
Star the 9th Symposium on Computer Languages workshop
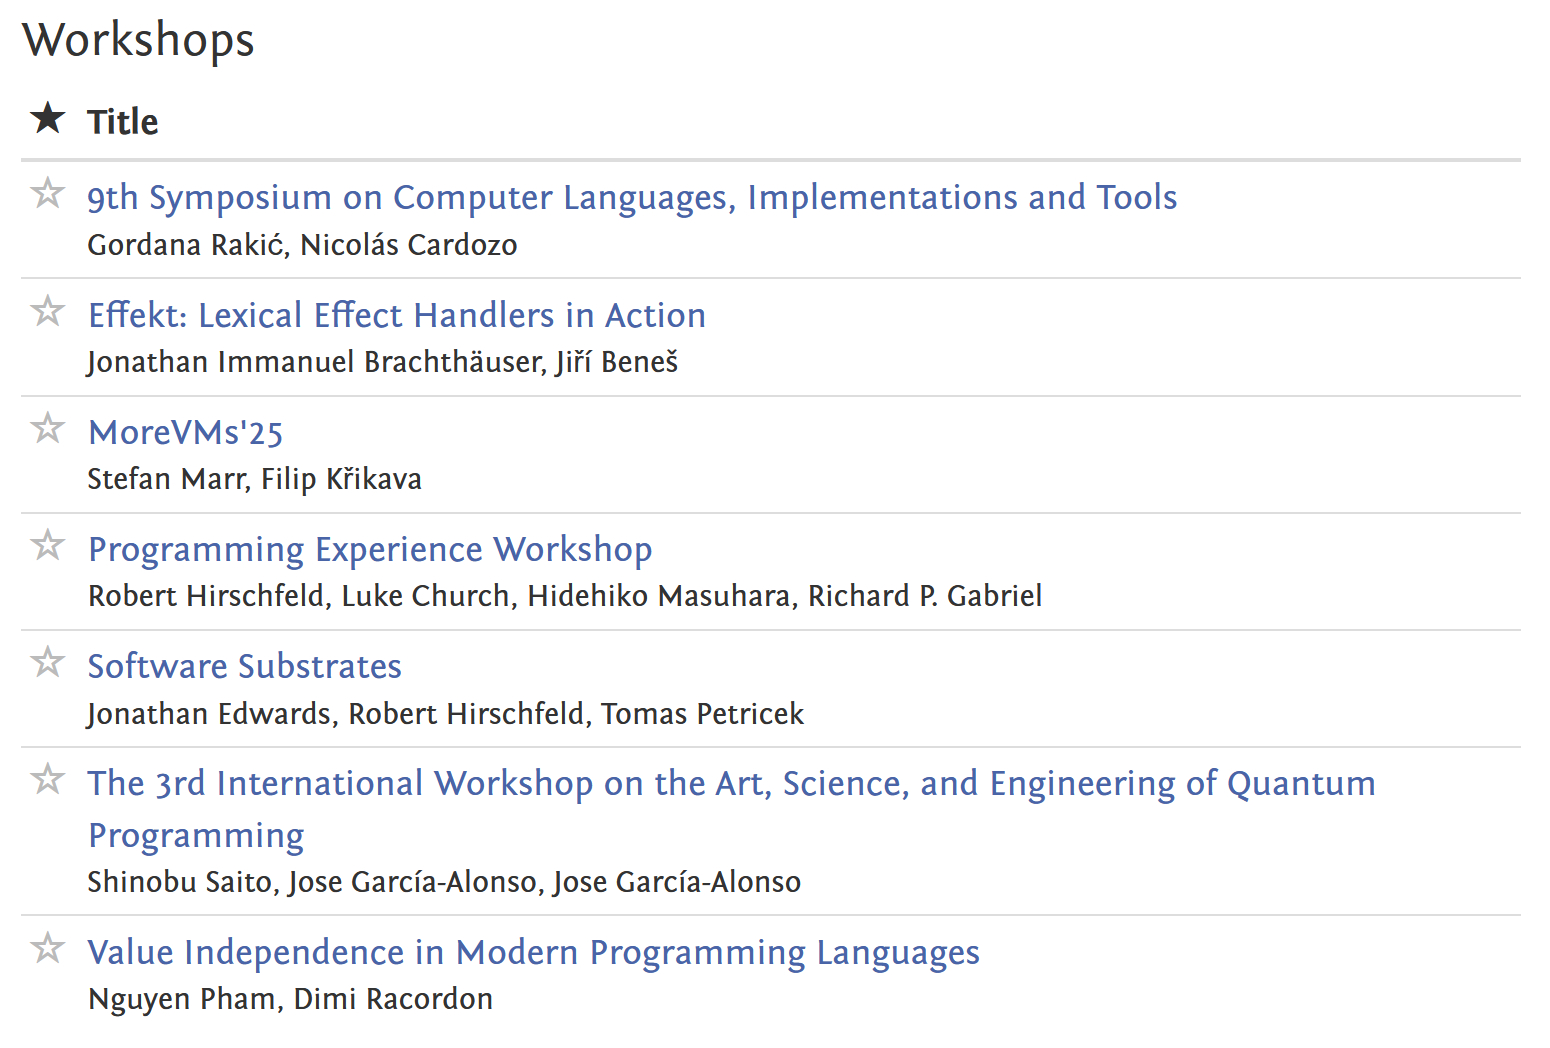(x=47, y=192)
